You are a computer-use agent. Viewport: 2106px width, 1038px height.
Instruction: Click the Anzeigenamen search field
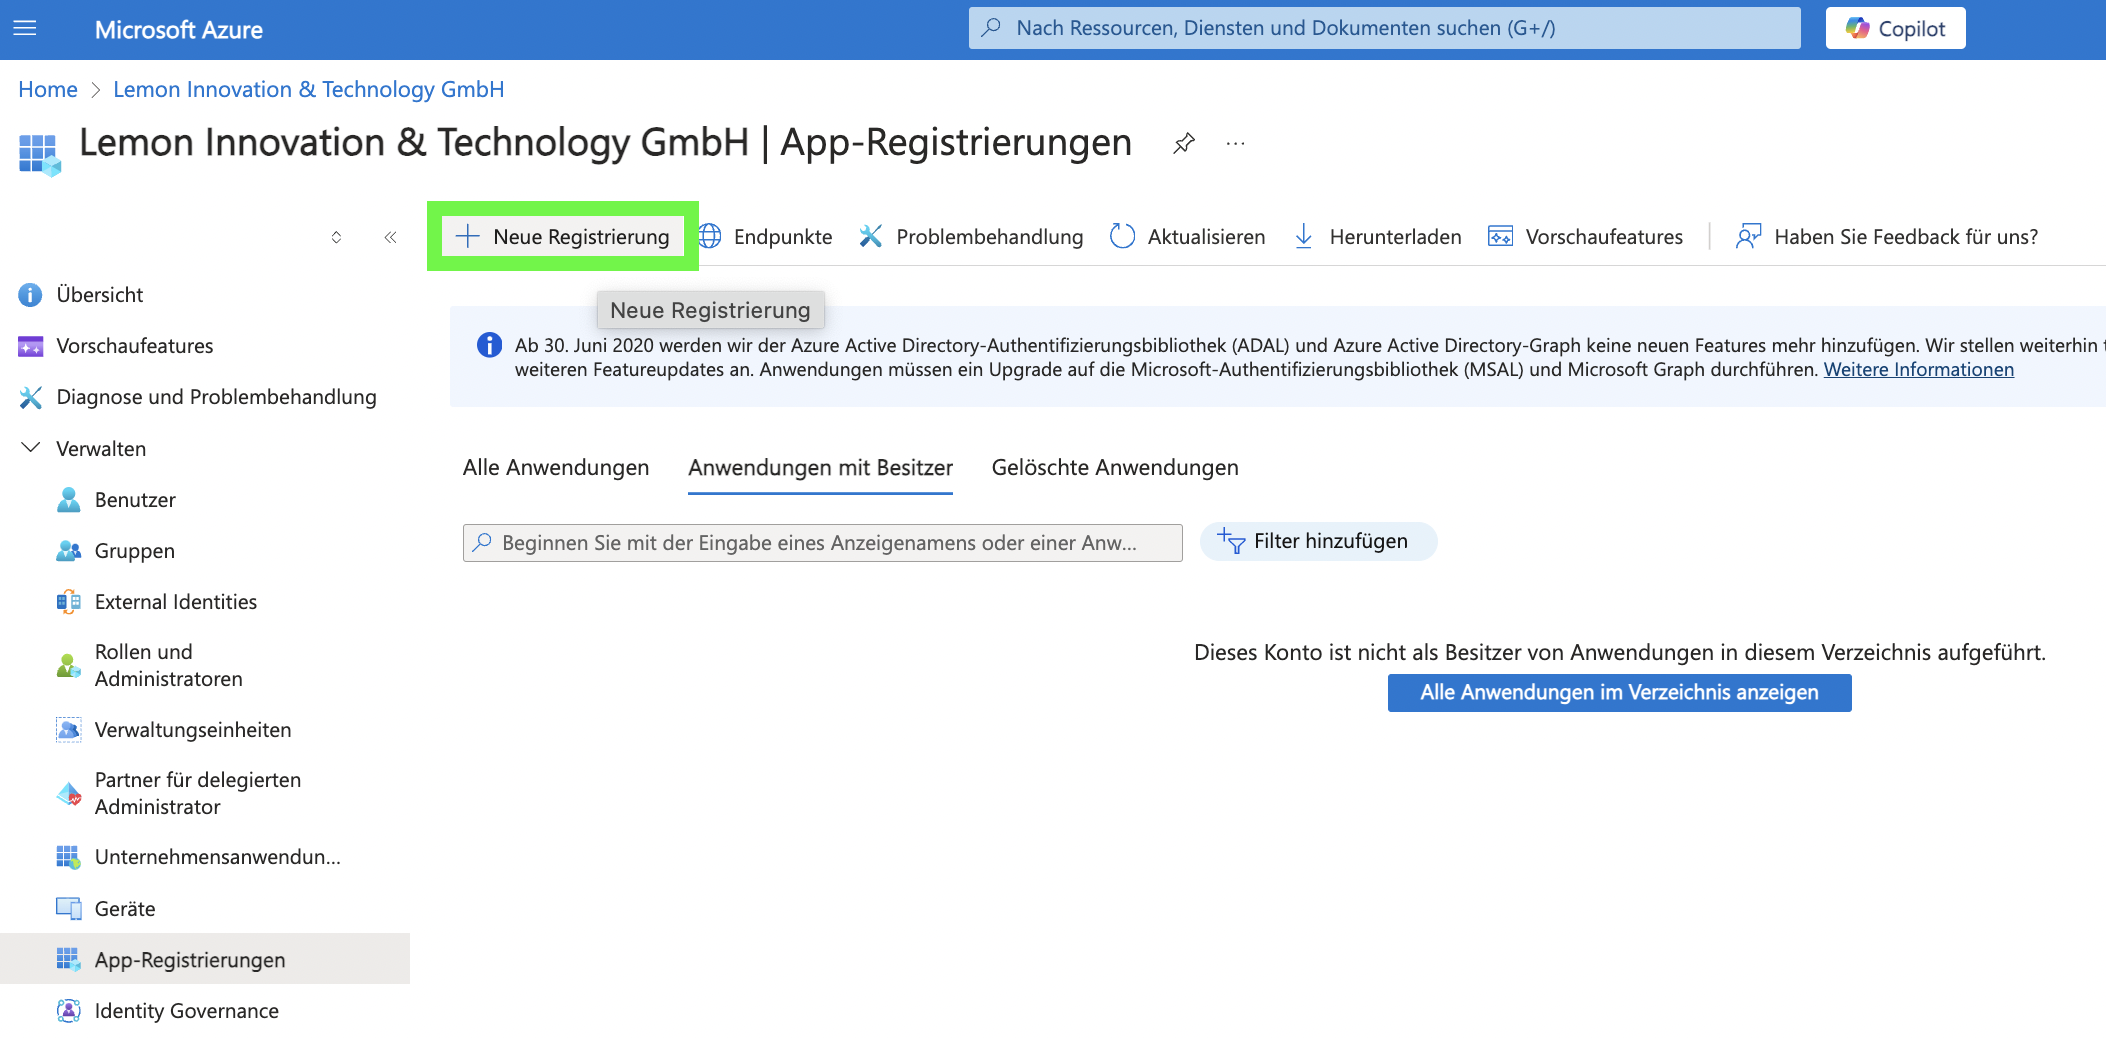point(822,543)
